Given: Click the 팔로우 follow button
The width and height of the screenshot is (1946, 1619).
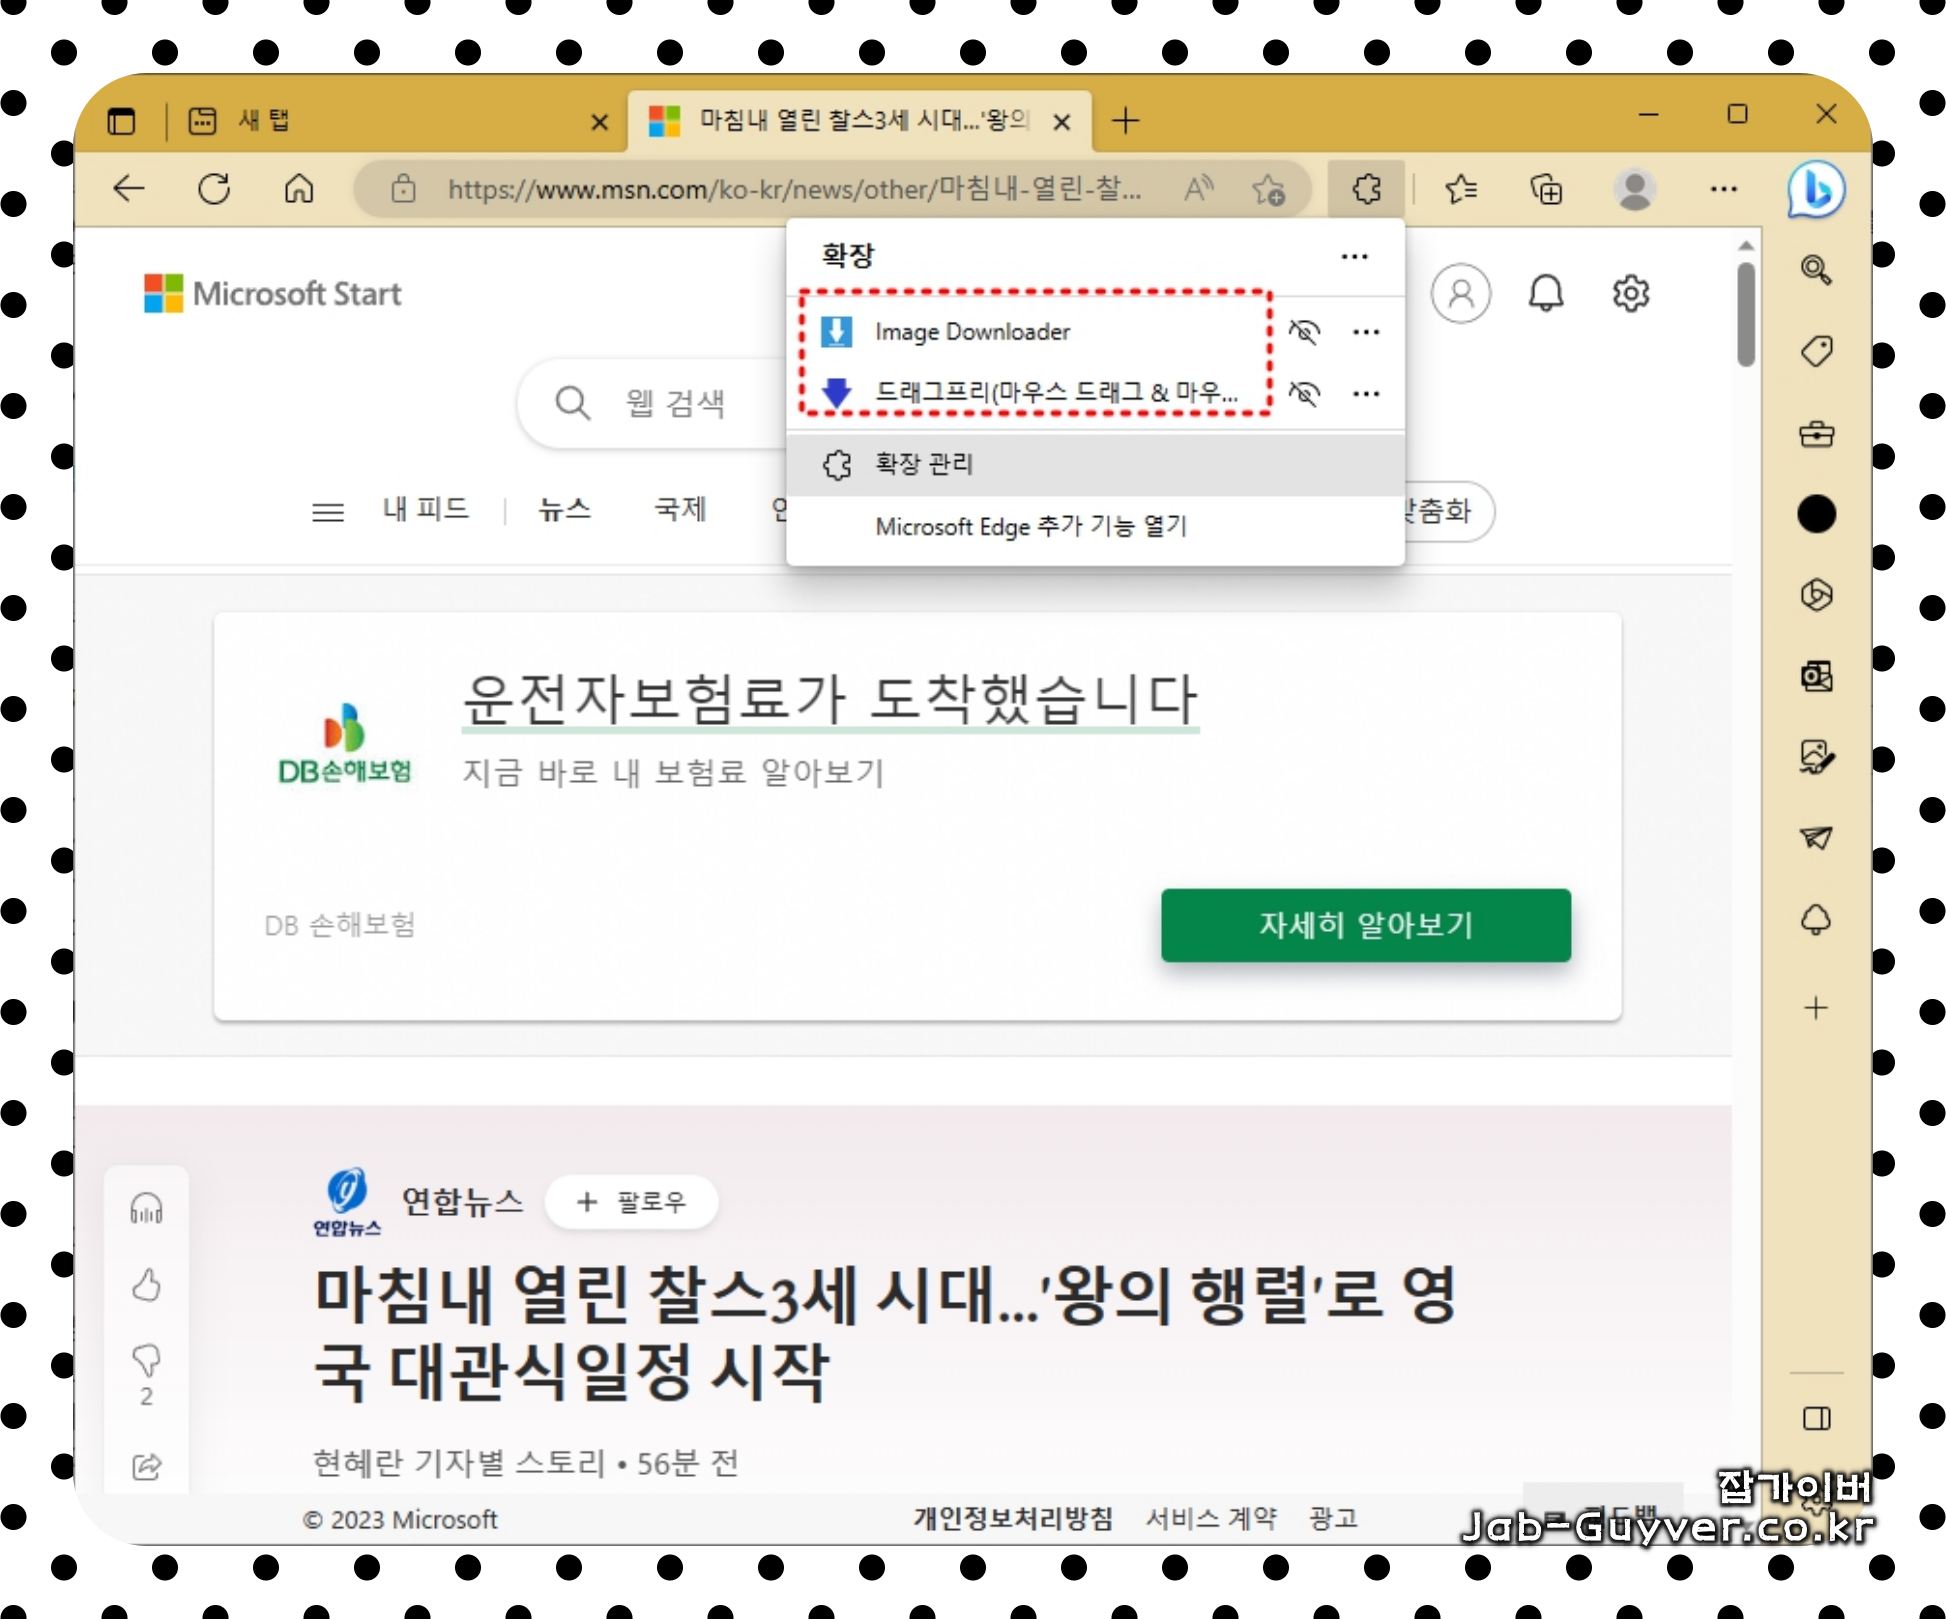Looking at the screenshot, I should tap(632, 1201).
